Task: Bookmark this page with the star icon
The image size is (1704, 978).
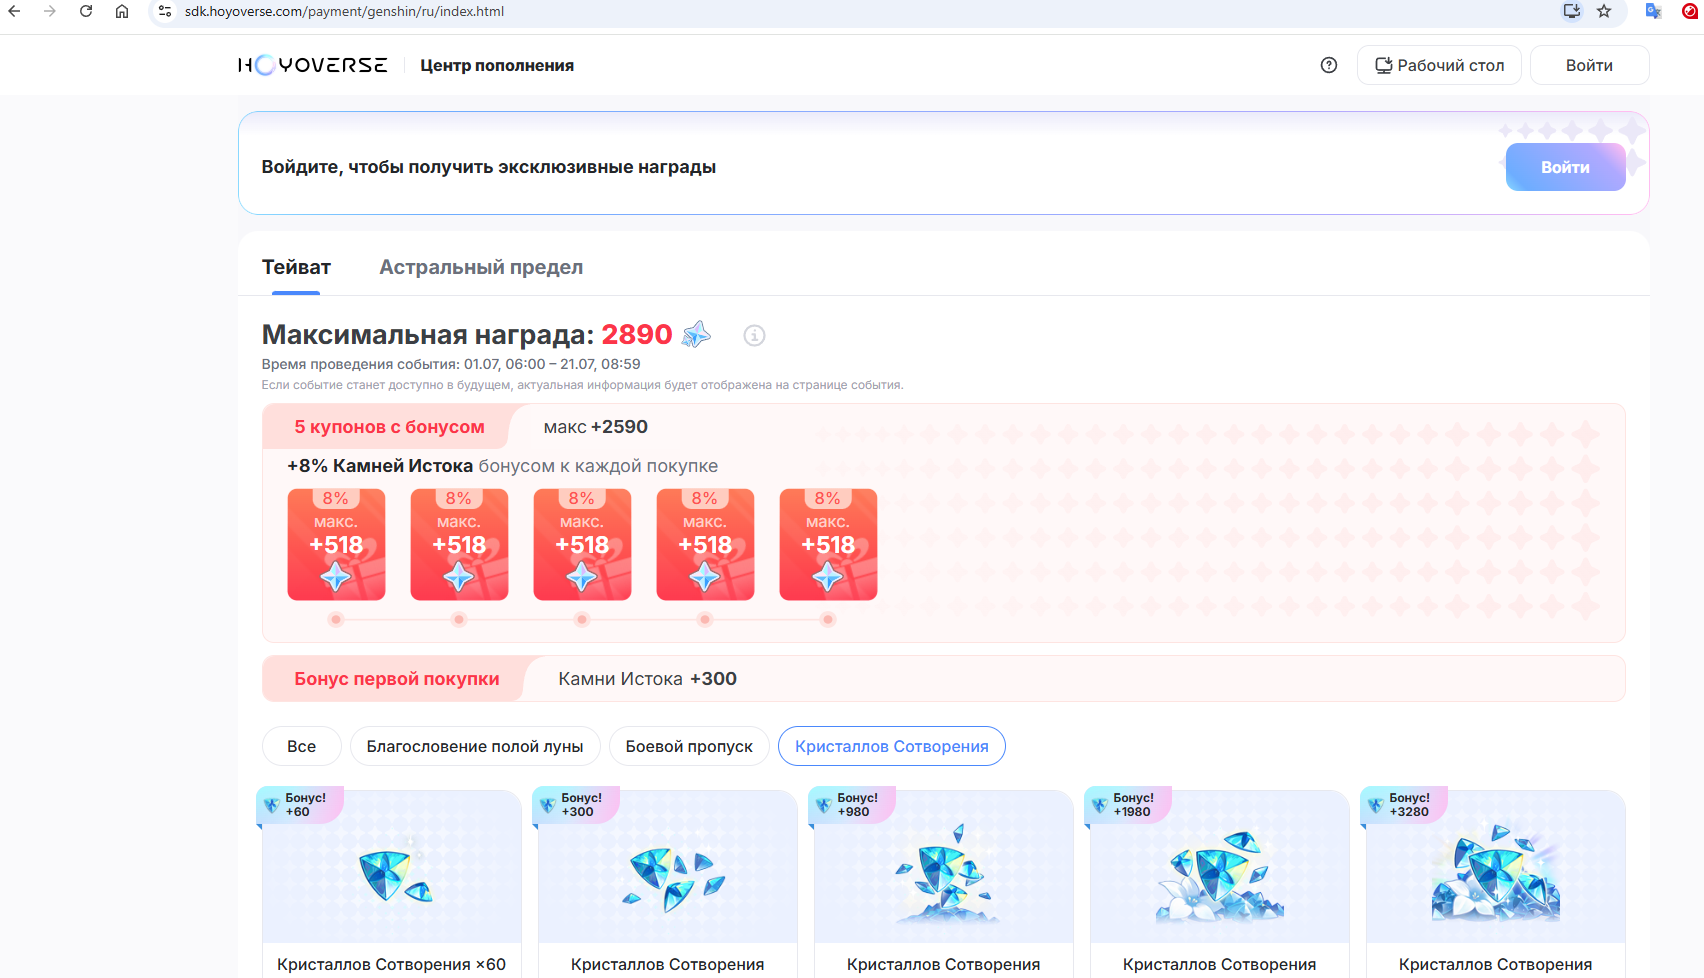Action: tap(1604, 11)
